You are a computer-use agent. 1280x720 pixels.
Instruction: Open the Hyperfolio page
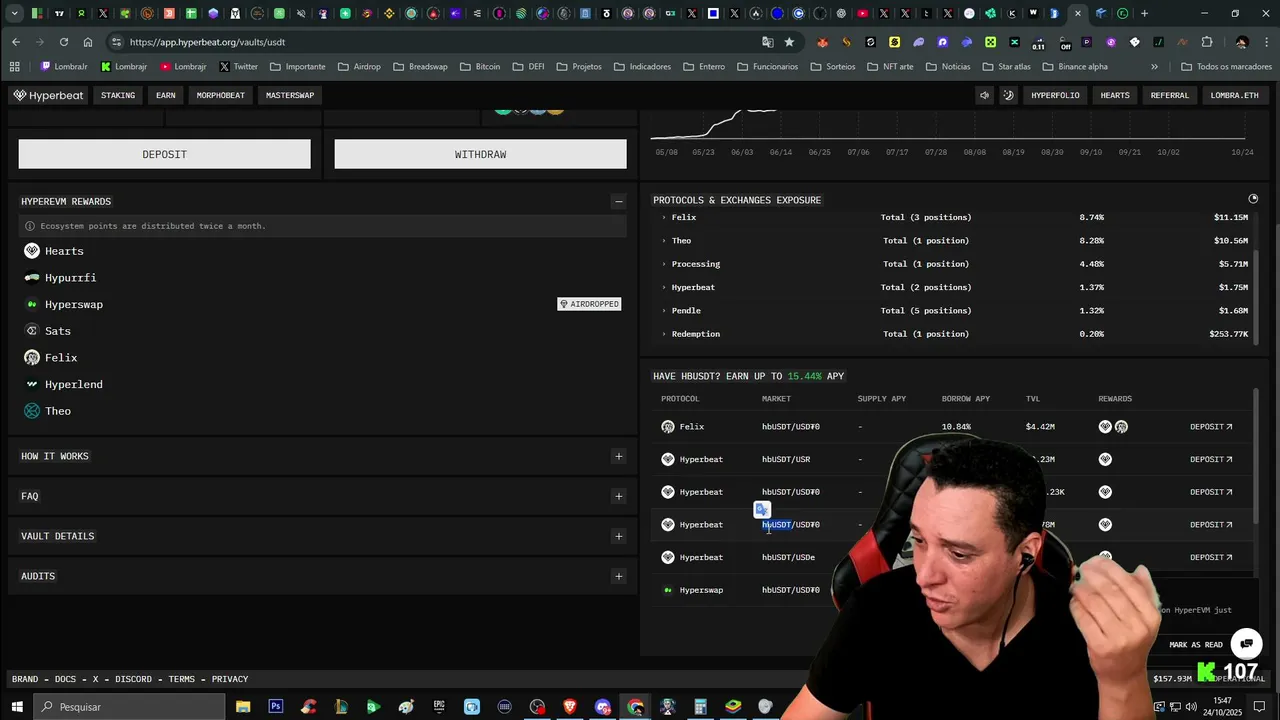[1055, 95]
